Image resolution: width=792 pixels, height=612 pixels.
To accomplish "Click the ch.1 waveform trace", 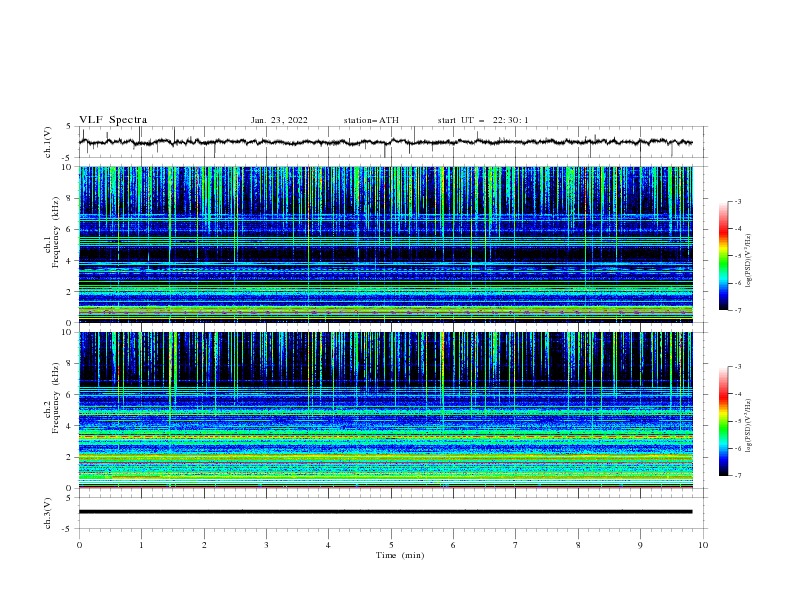I will point(385,142).
